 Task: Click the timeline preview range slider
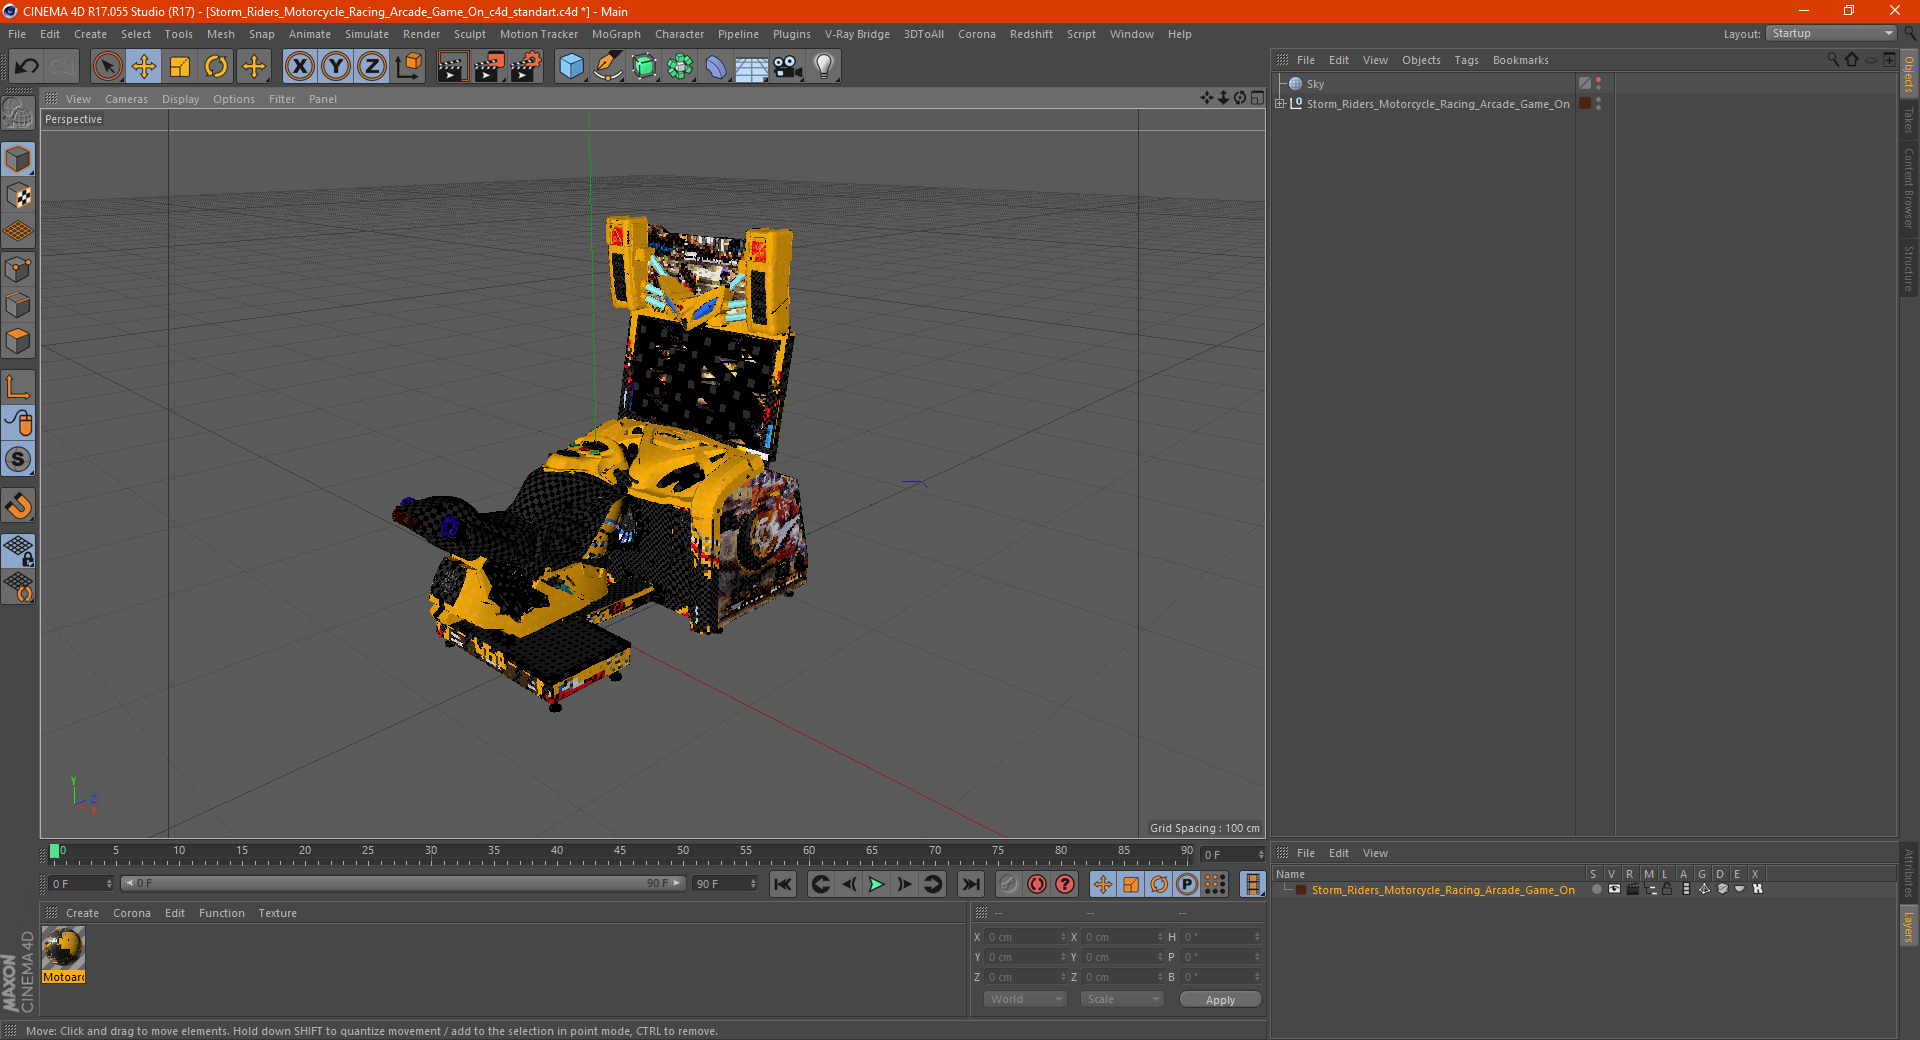[403, 883]
